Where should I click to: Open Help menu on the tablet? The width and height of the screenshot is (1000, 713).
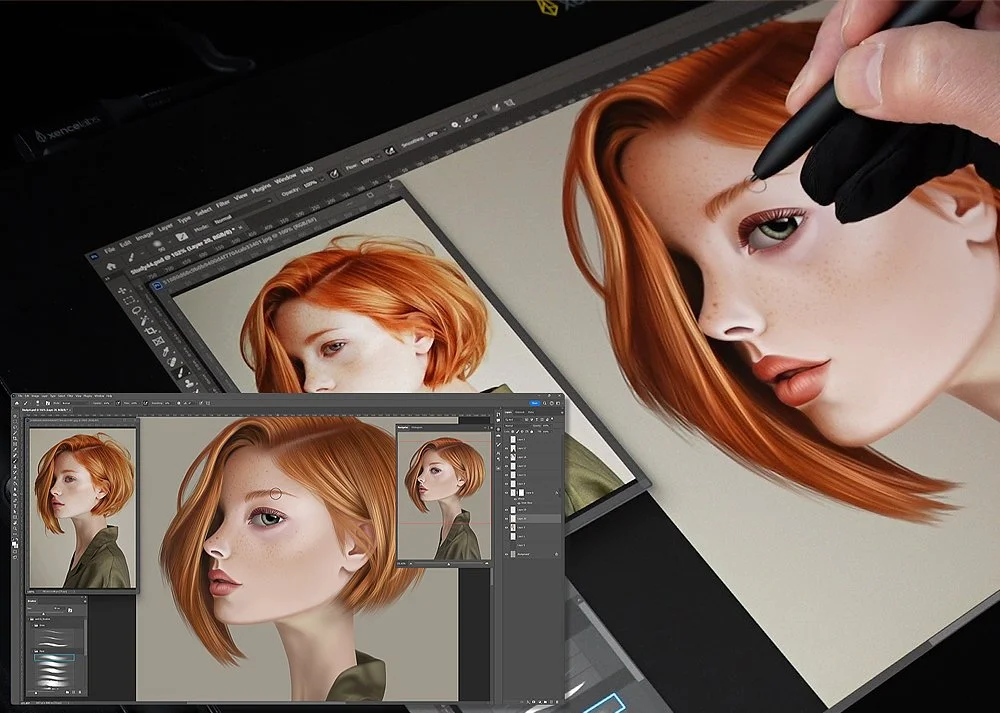(306, 170)
